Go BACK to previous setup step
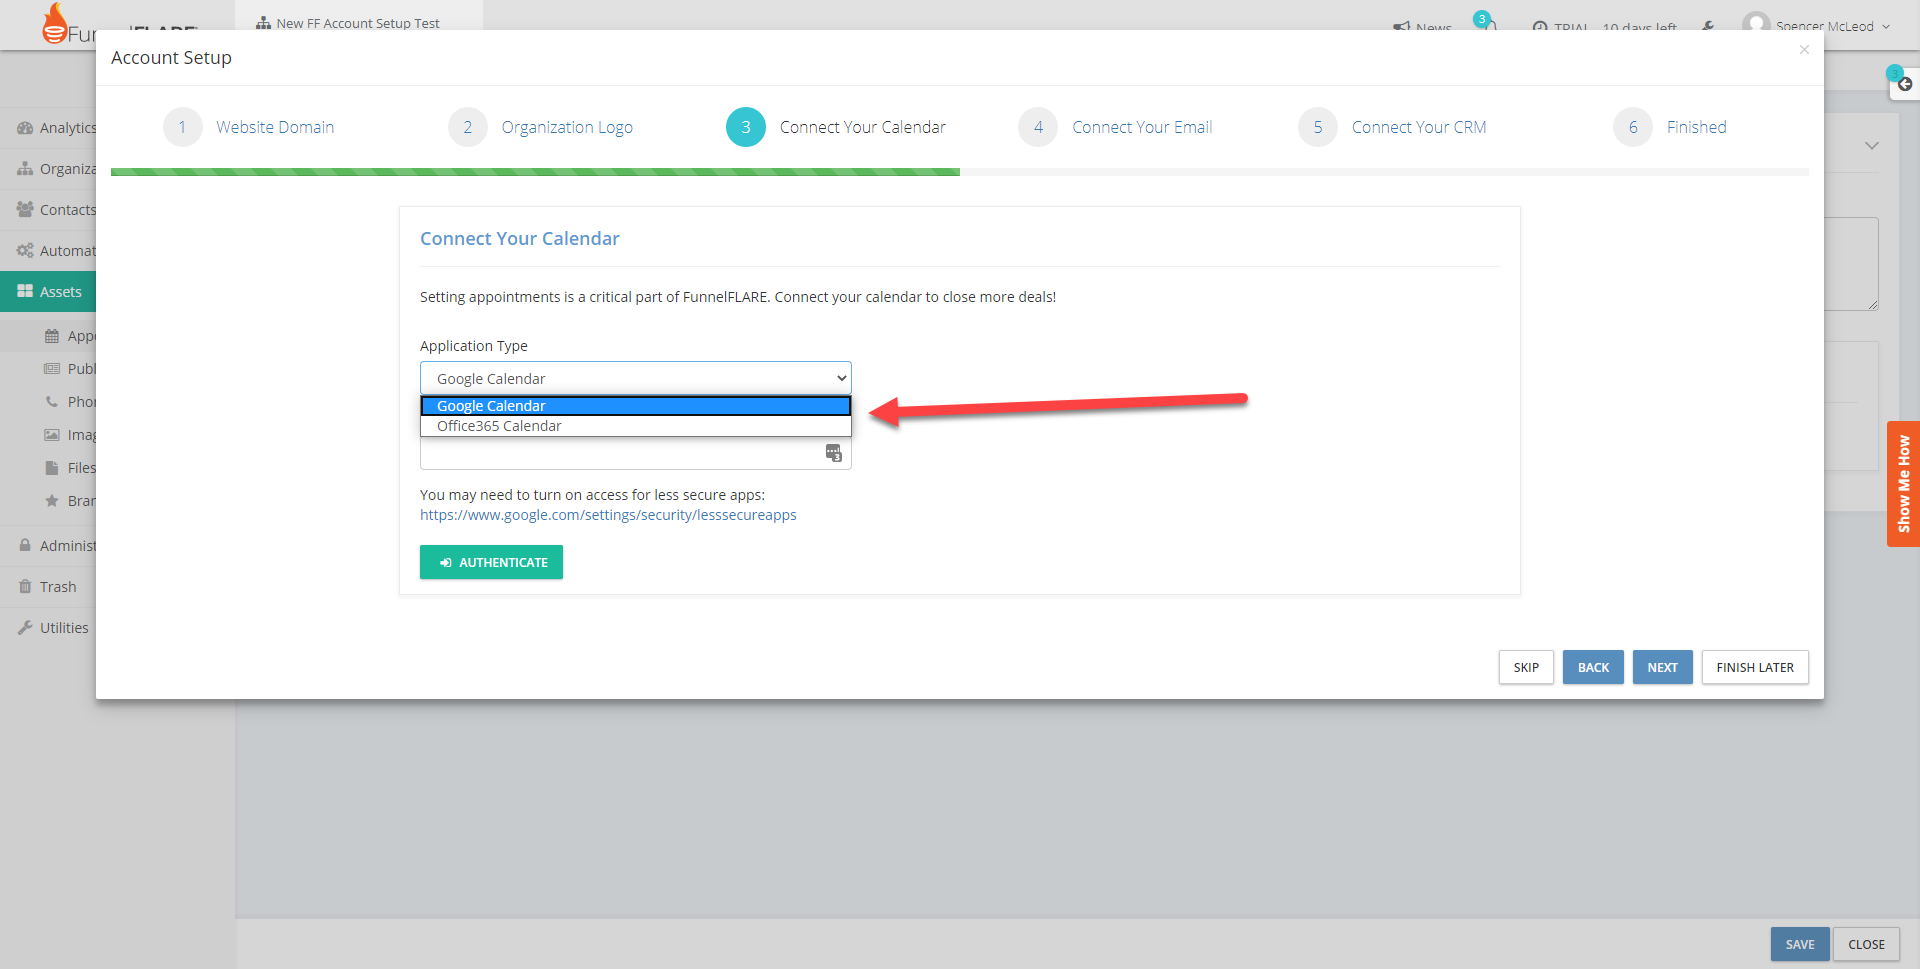This screenshot has height=969, width=1920. (1593, 667)
